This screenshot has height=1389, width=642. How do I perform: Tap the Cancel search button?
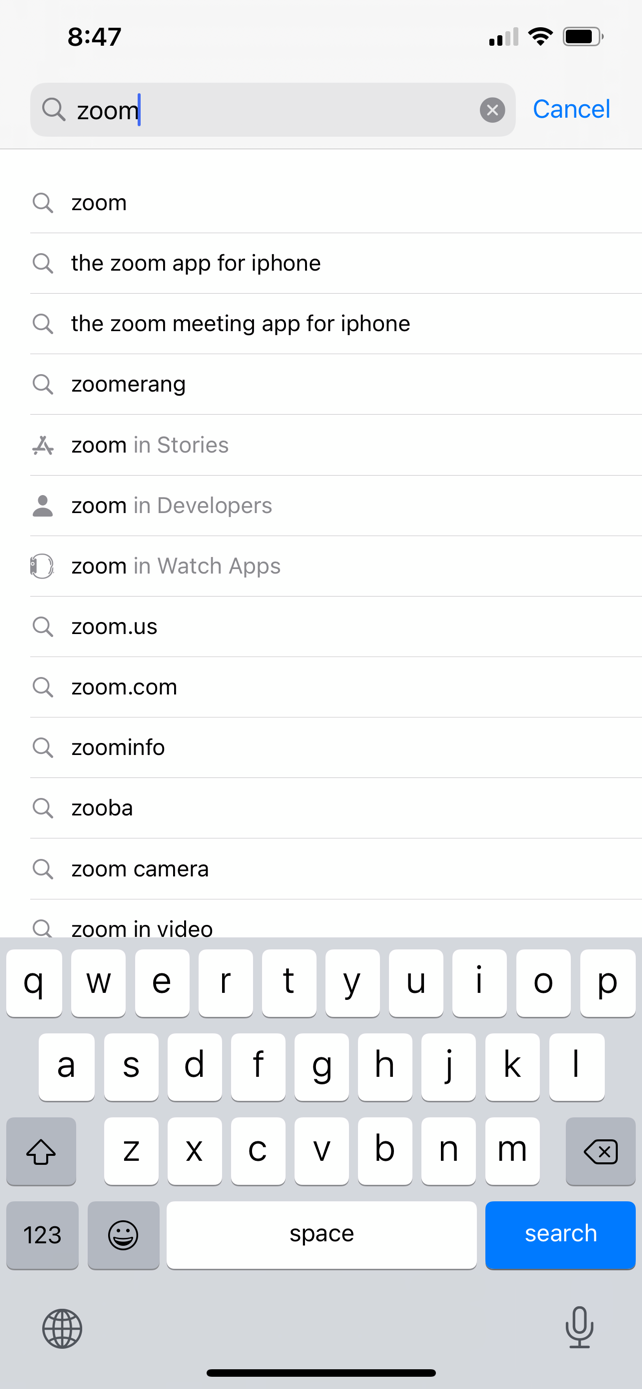[x=571, y=109]
